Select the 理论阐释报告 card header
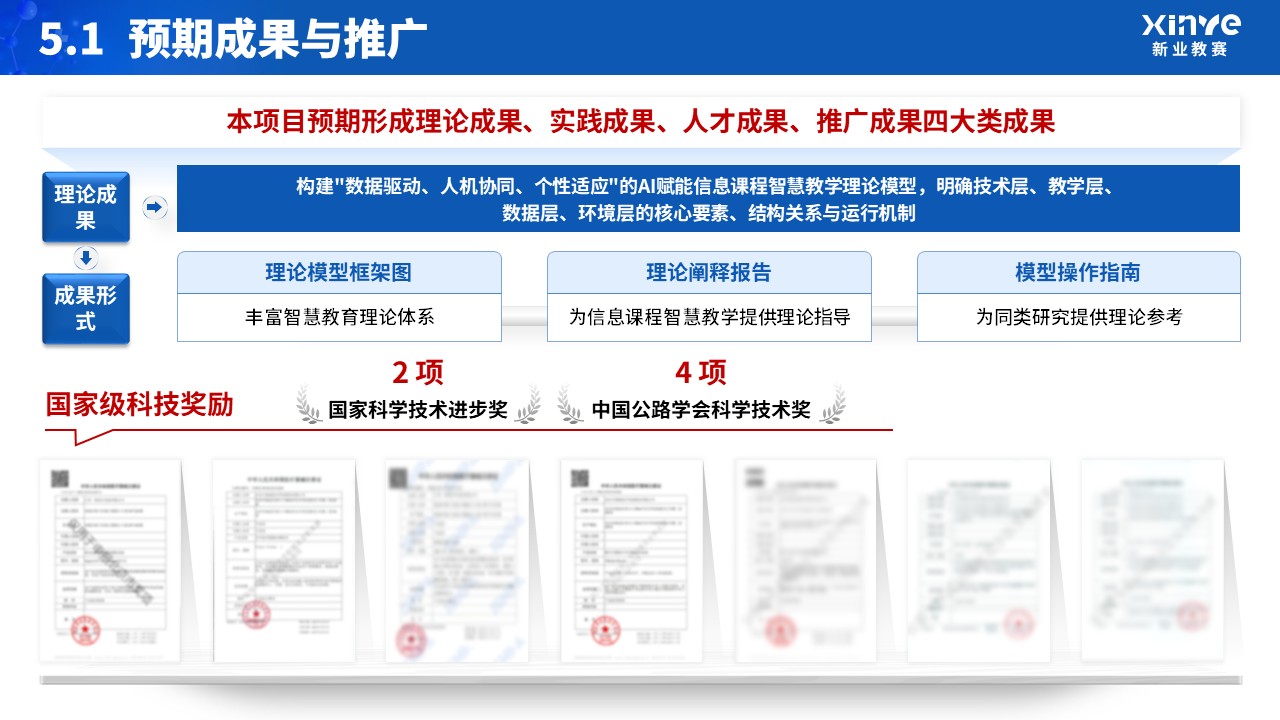 click(x=709, y=272)
